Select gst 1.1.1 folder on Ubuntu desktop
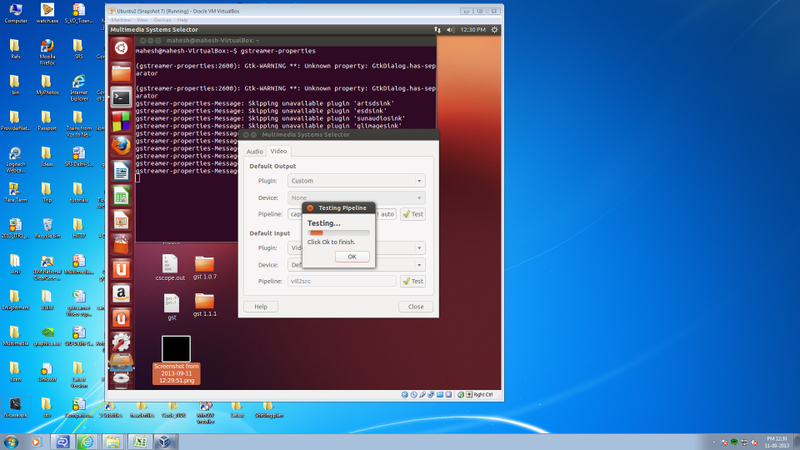 [205, 305]
